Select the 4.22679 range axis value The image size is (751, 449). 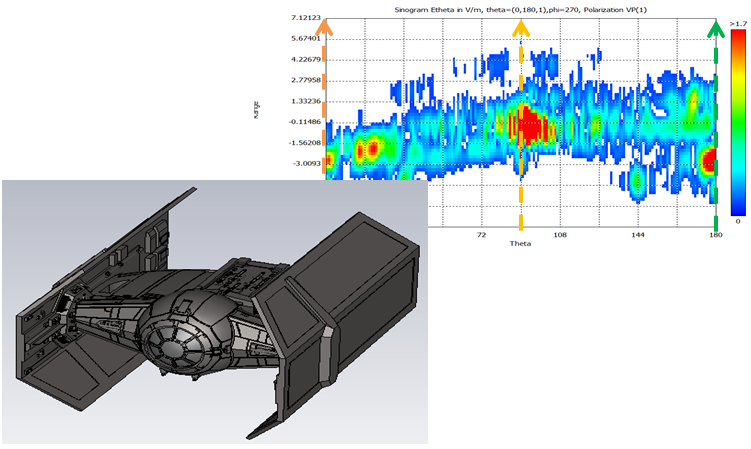(305, 59)
